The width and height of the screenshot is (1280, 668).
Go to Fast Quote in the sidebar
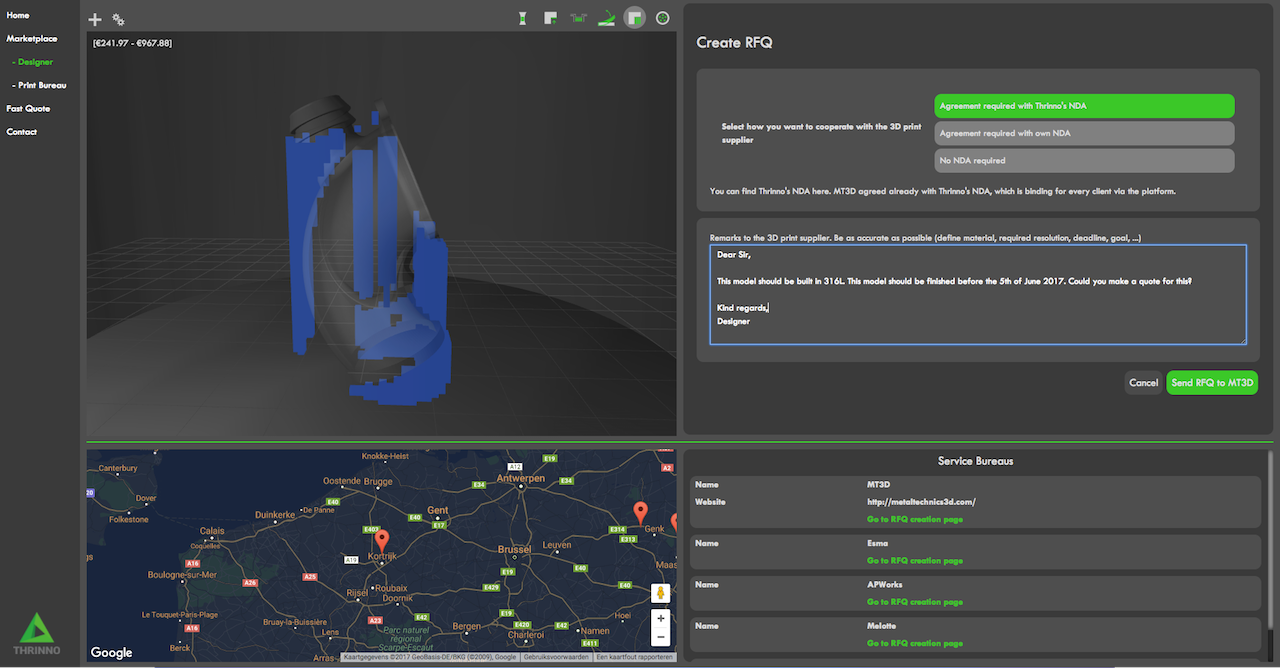[x=28, y=108]
